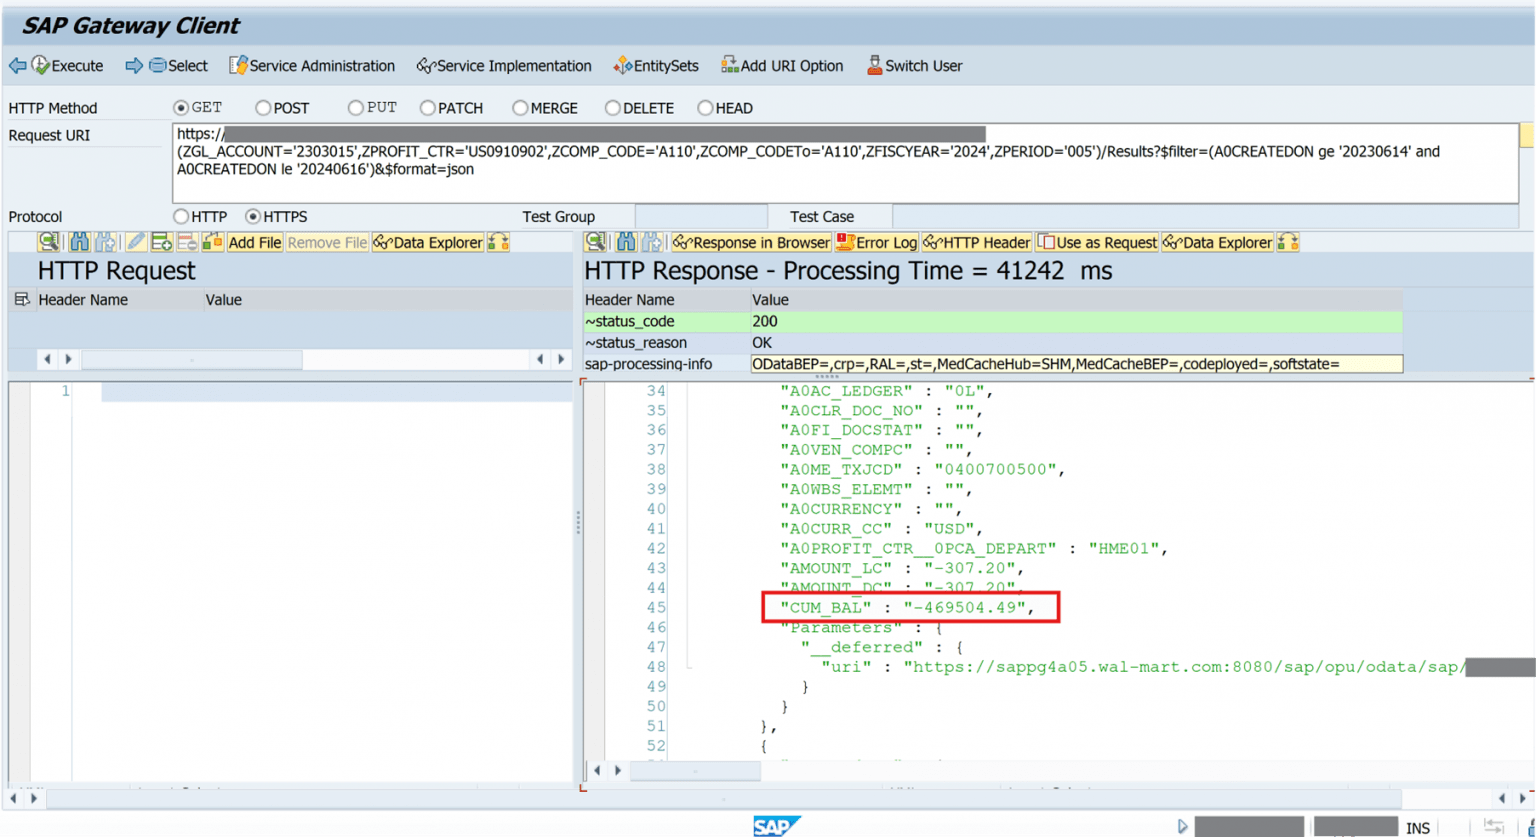Click the insert row icon in request toolbar
This screenshot has height=837, width=1536.
pyautogui.click(x=162, y=242)
